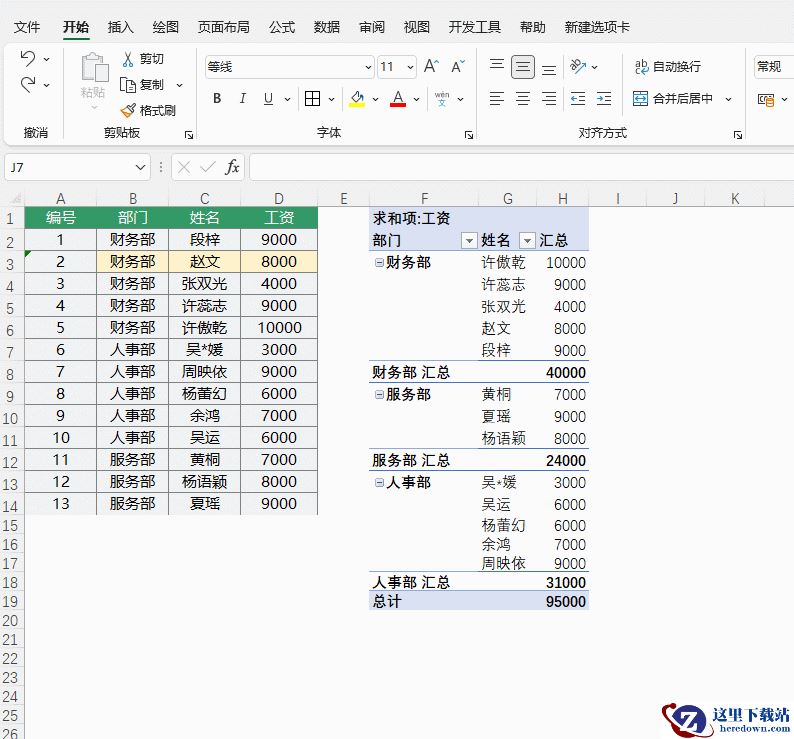The height and width of the screenshot is (739, 794).
Task: Align text to top
Action: pos(497,66)
